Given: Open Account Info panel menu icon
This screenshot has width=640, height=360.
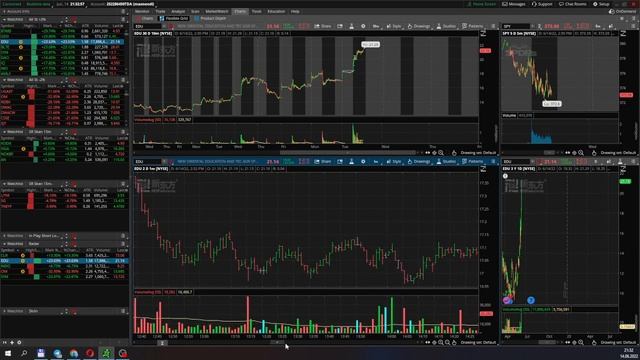Looking at the screenshot, I should (x=123, y=11).
